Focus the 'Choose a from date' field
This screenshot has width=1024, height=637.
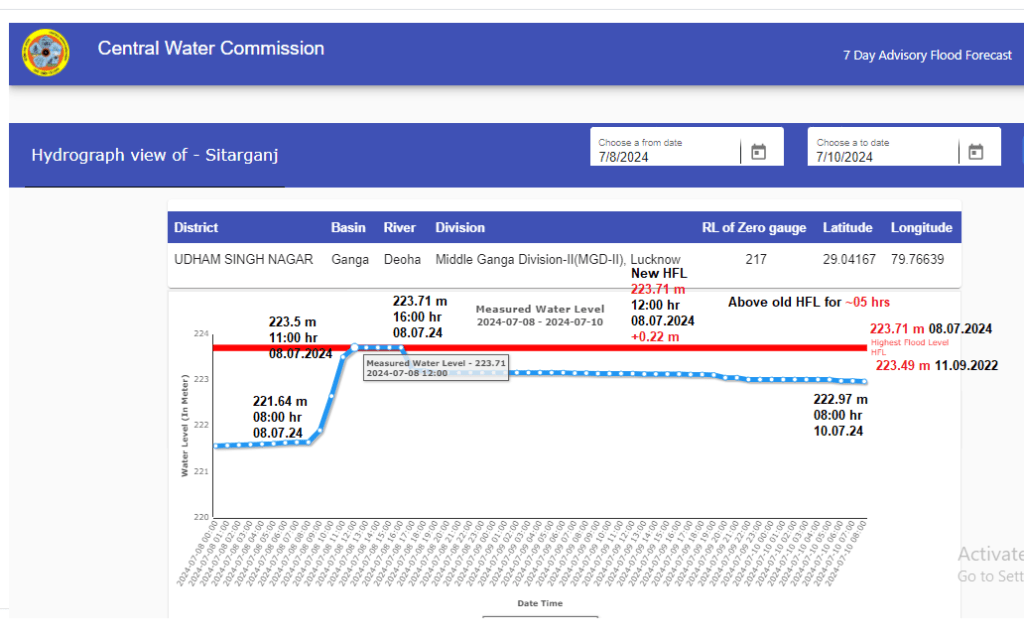coord(665,157)
